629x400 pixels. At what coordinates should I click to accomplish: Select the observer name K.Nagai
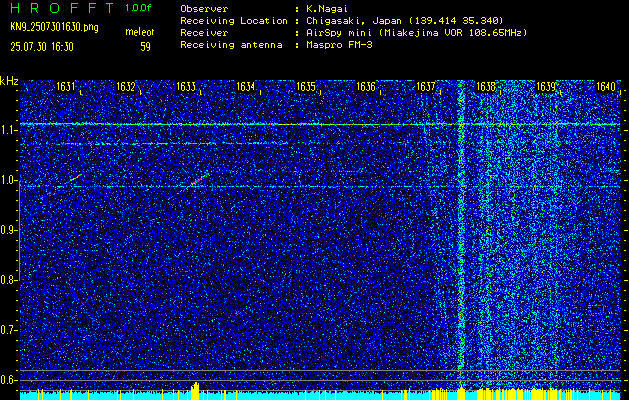tap(327, 8)
